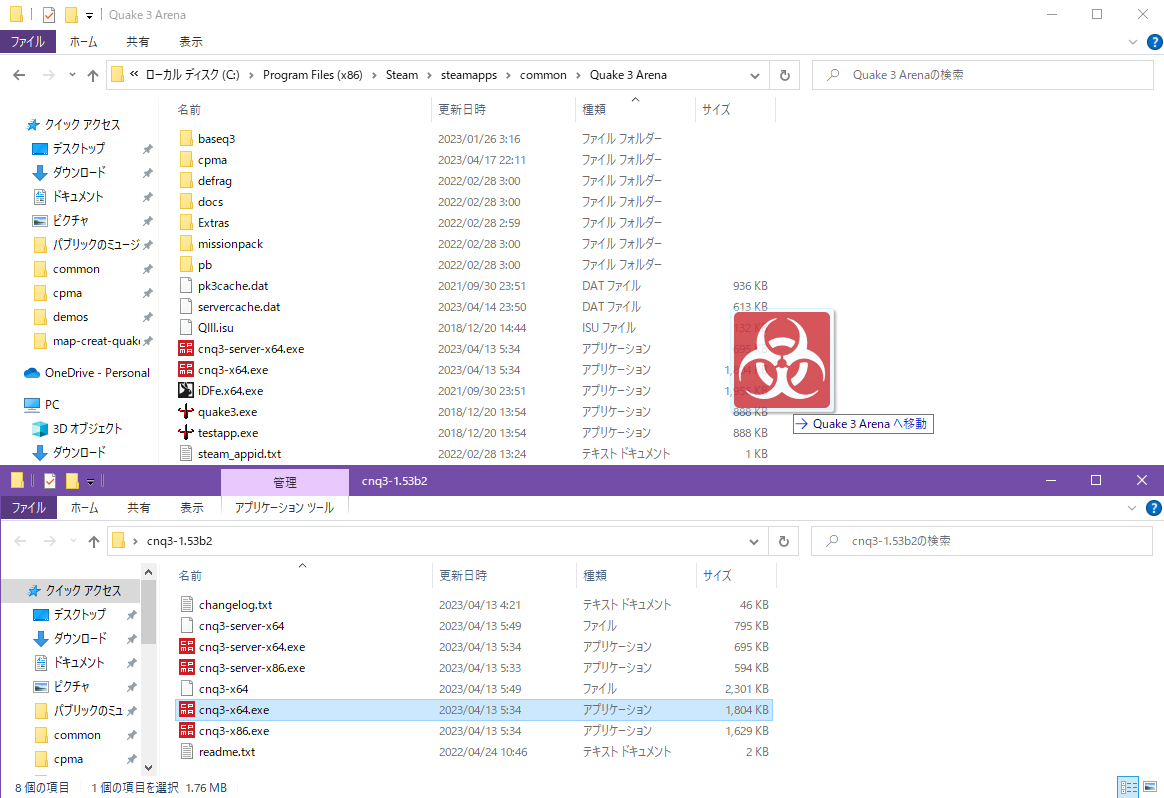Viewport: 1164px width, 798px height.
Task: Go up one level in Quake 3 Arena window
Action: pos(93,75)
